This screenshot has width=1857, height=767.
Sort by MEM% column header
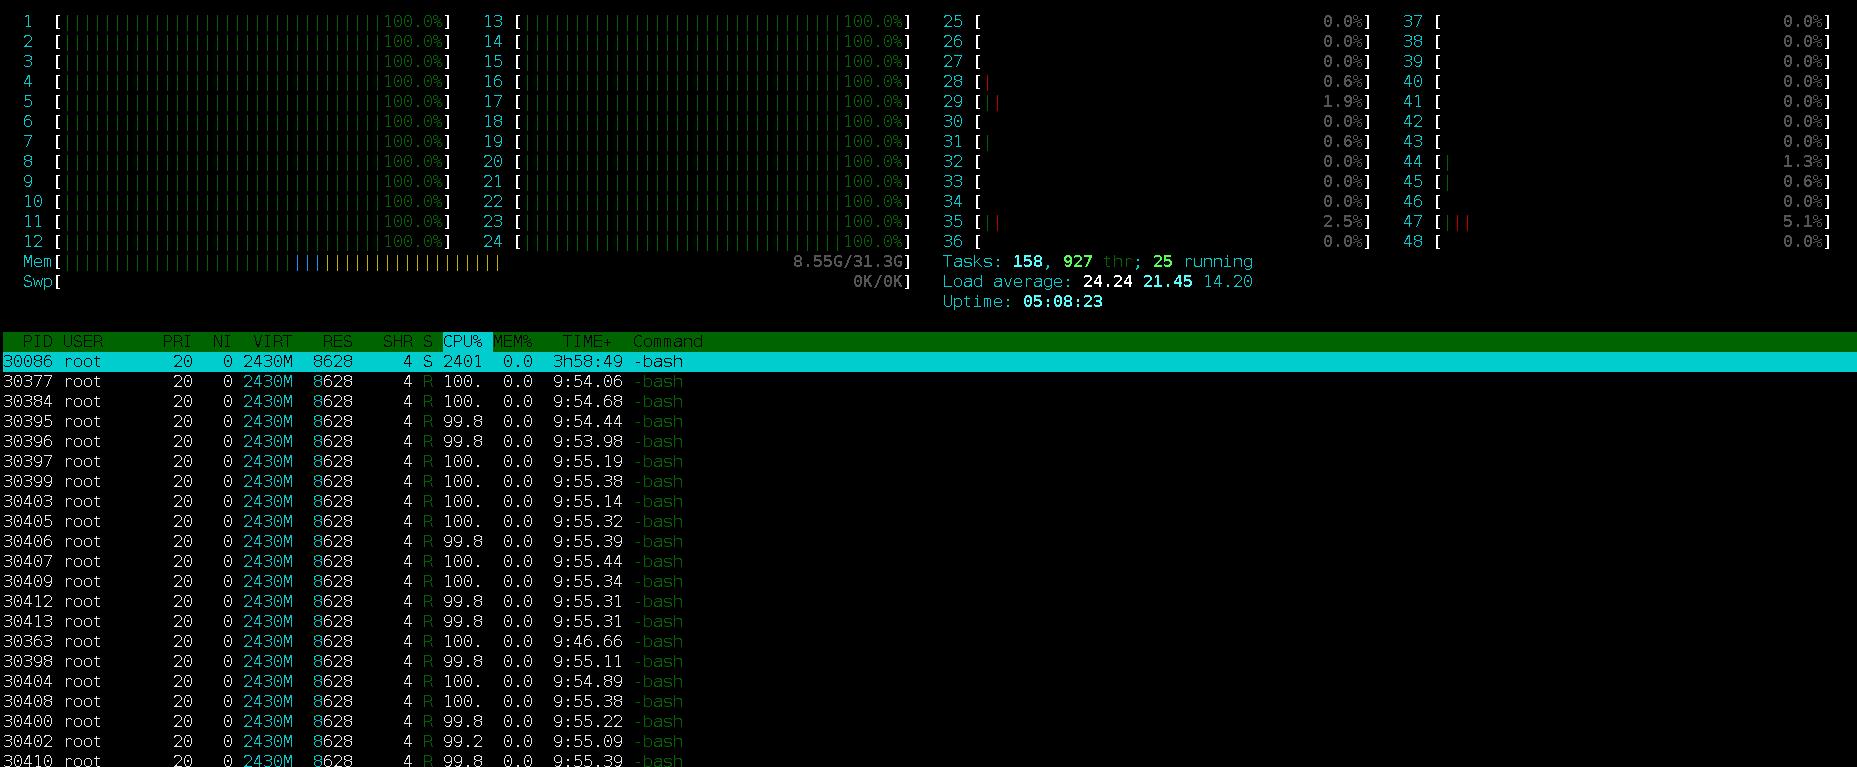click(512, 341)
